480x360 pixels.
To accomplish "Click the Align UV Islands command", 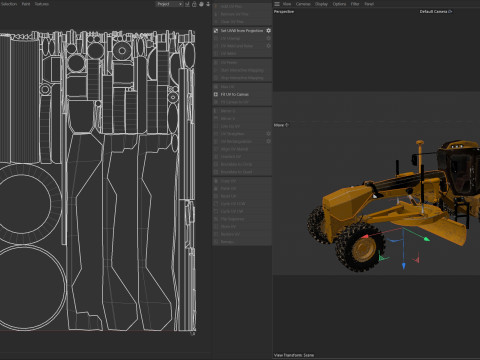I will (x=234, y=149).
